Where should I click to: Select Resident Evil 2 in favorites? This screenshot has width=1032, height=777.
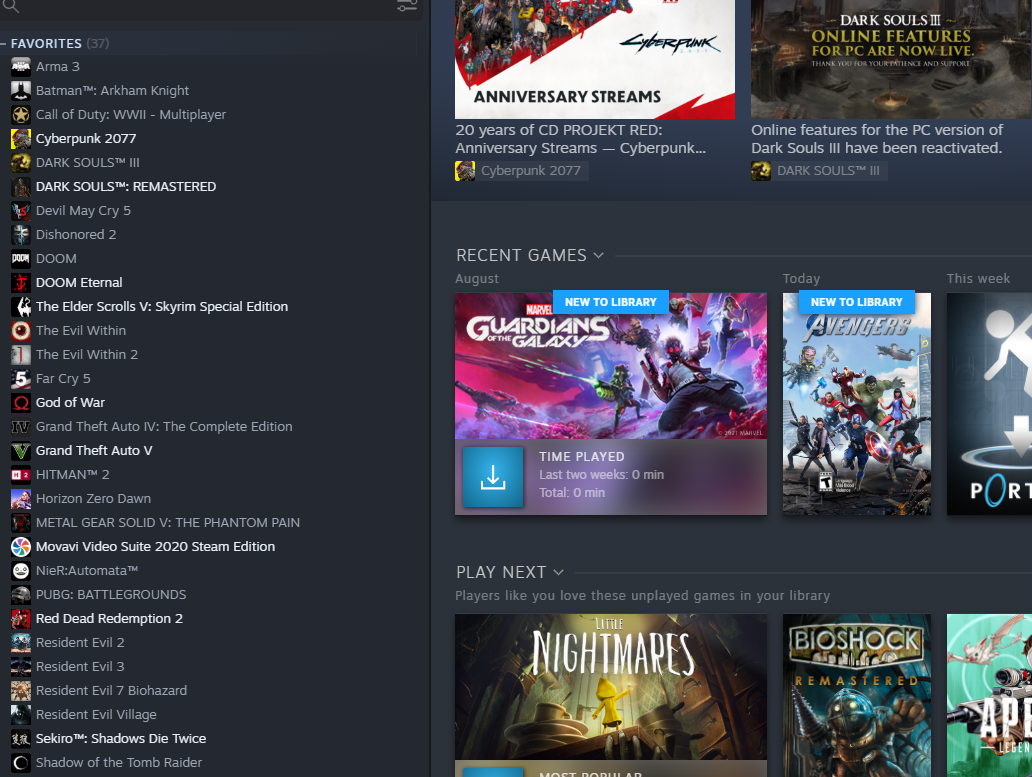point(80,643)
